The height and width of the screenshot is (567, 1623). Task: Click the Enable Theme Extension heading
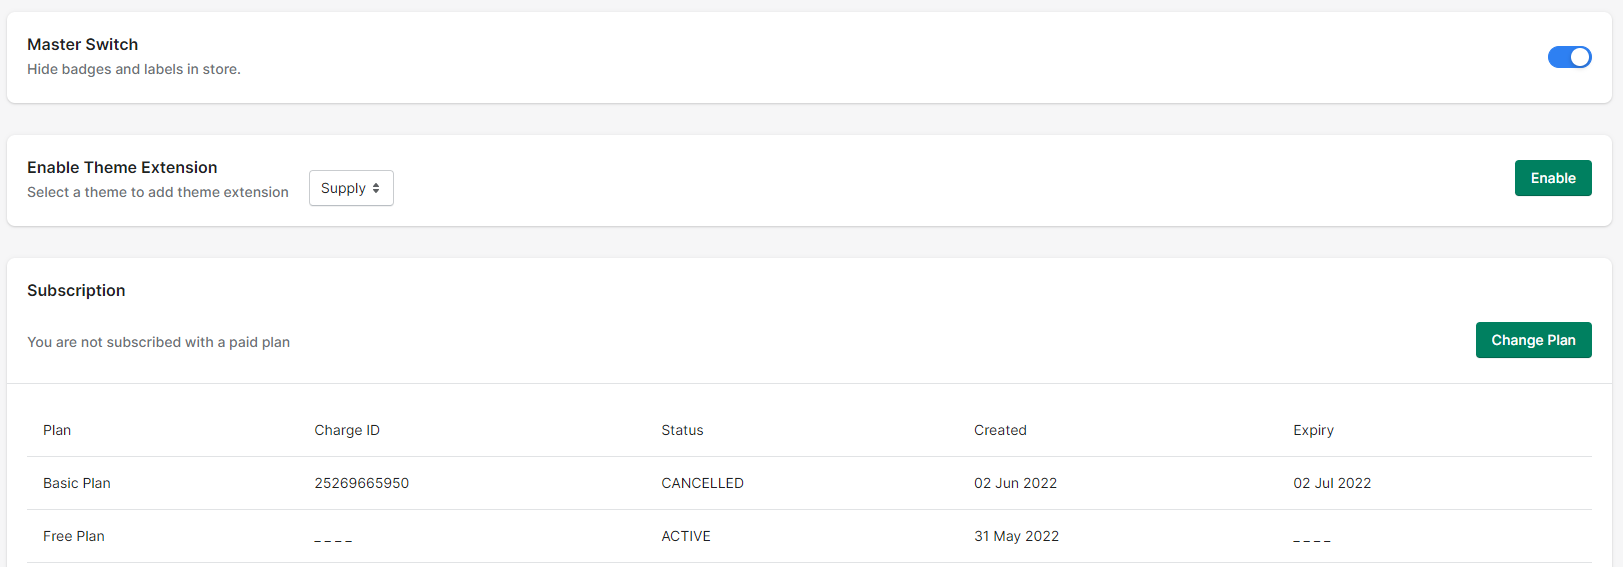[122, 167]
